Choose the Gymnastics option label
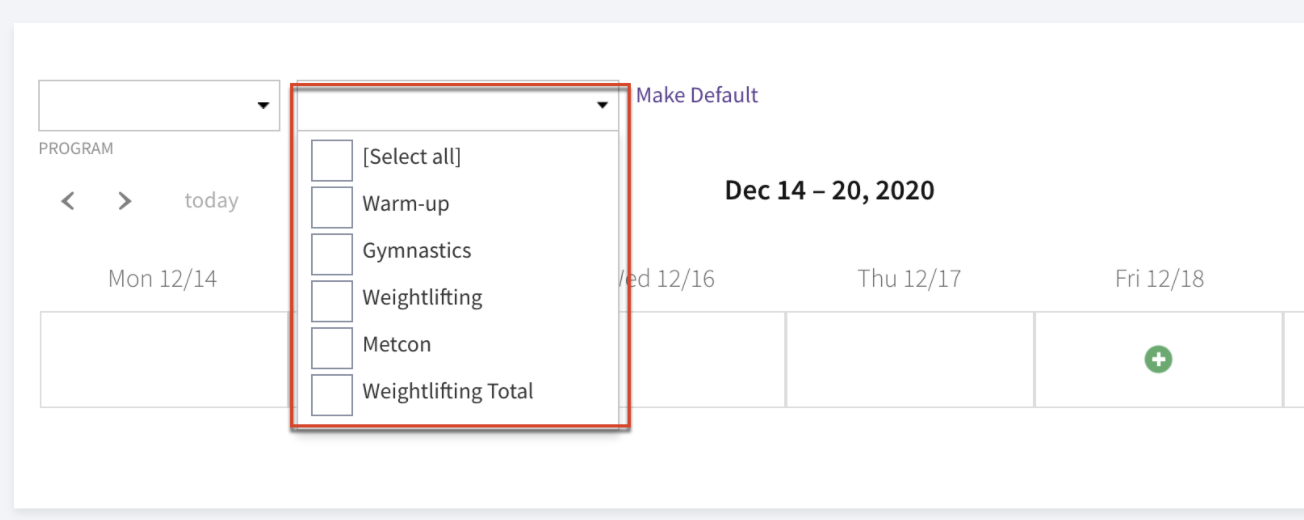The height and width of the screenshot is (520, 1304). coord(417,250)
